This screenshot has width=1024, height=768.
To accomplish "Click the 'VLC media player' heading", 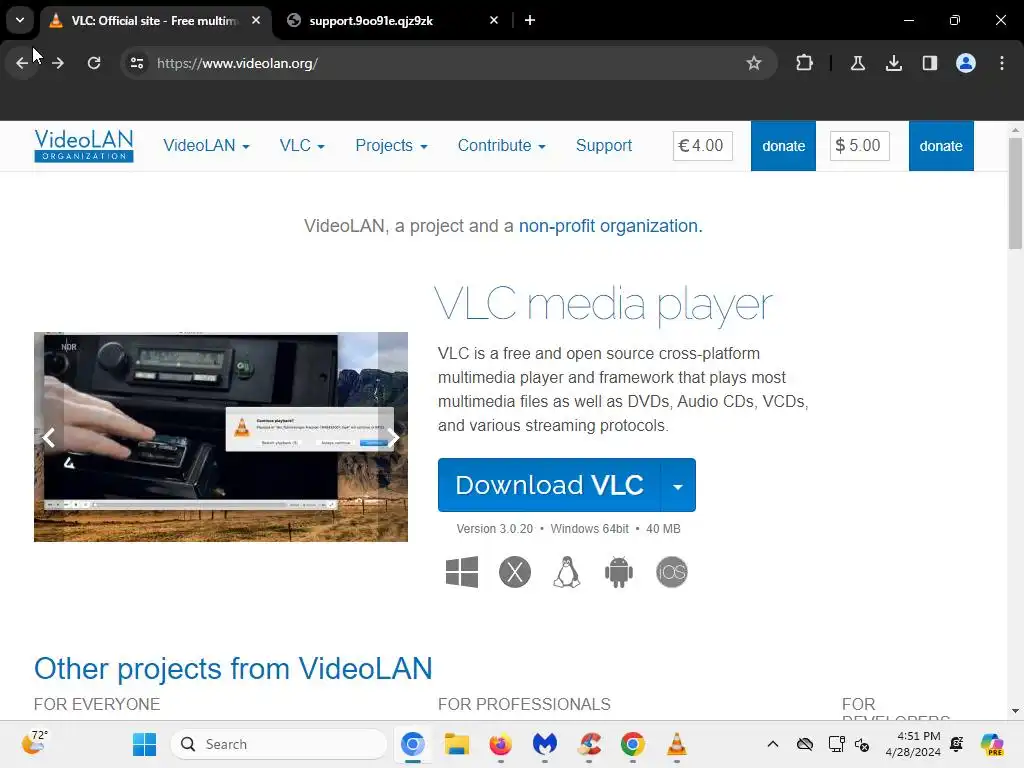I will tap(603, 305).
